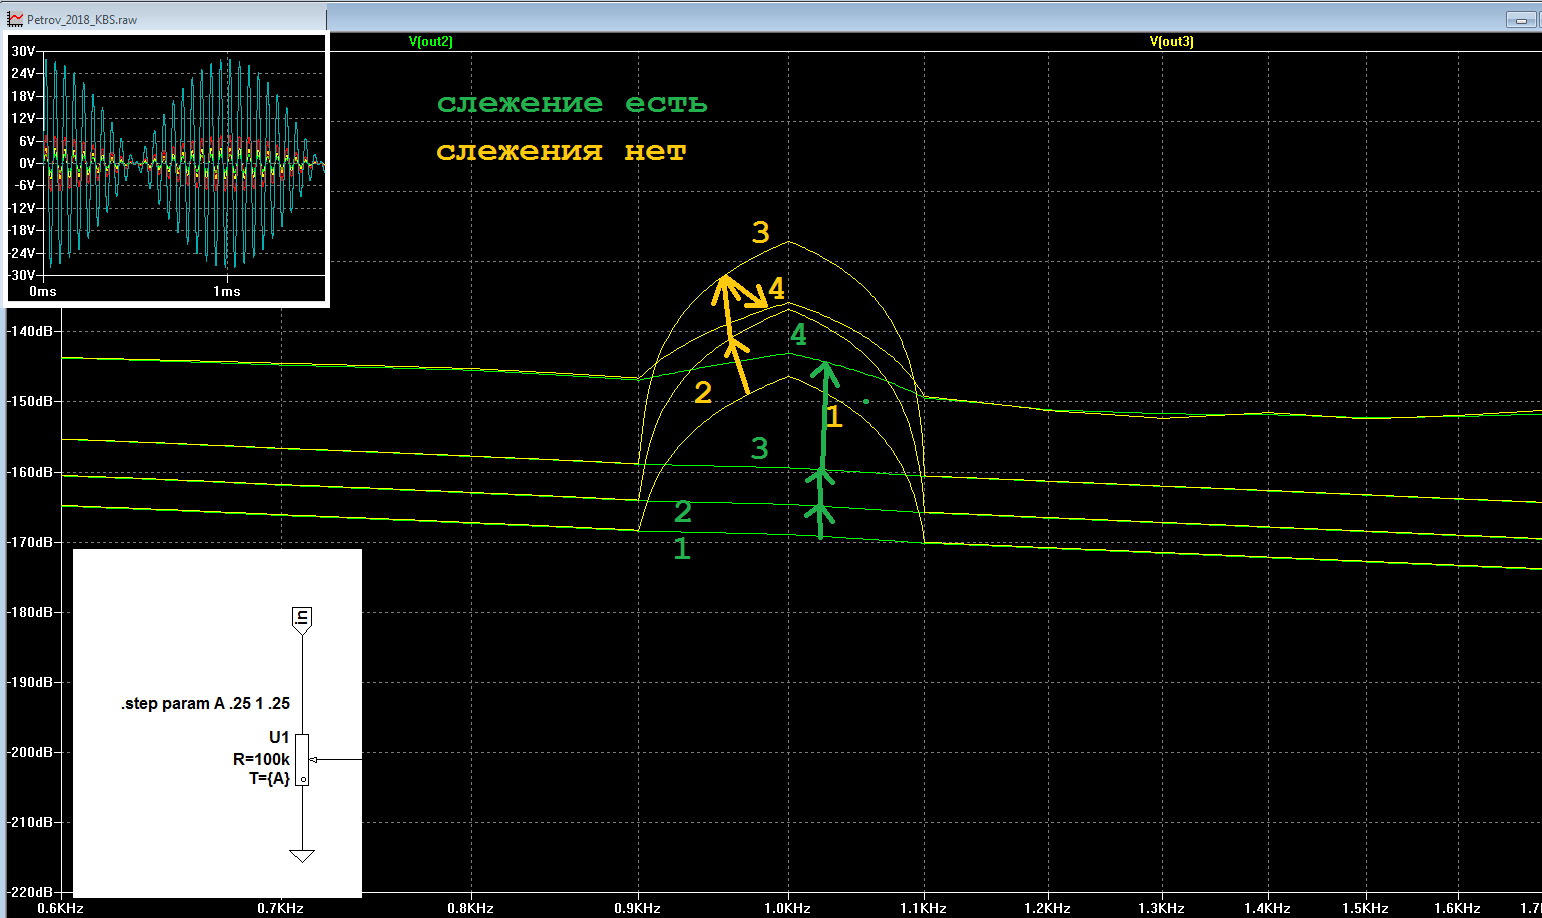Click the -200dB vertical axis label

coord(32,752)
